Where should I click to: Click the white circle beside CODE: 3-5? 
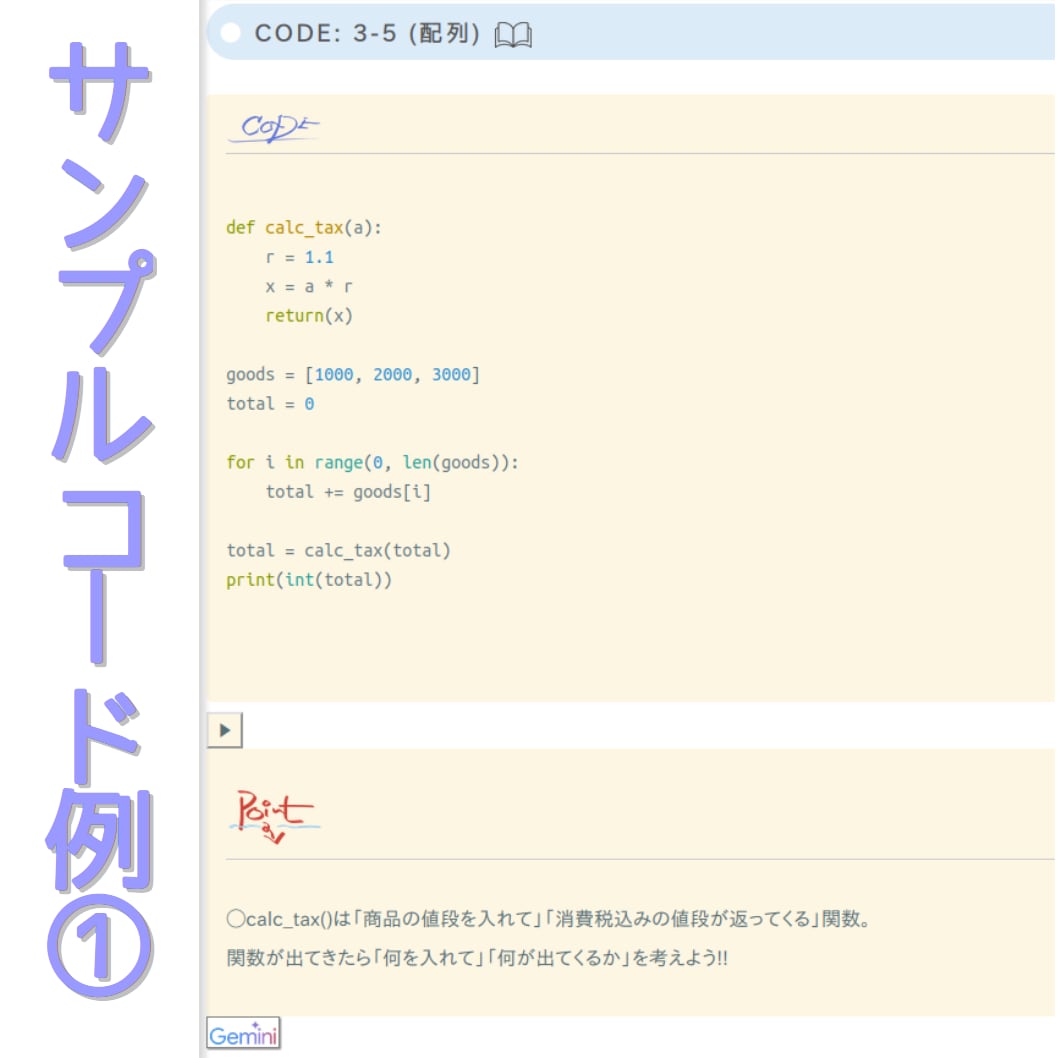pyautogui.click(x=231, y=32)
